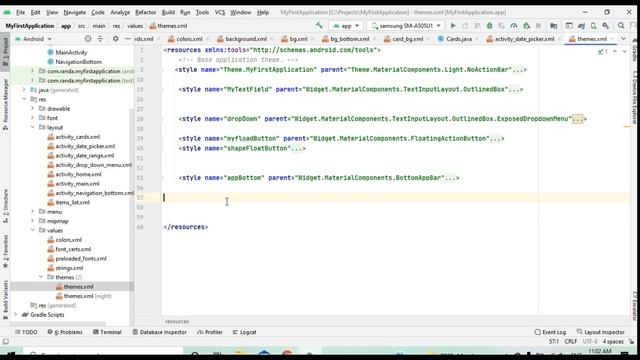Collapse the res folder
The width and height of the screenshot is (640, 360).
coord(24,99)
